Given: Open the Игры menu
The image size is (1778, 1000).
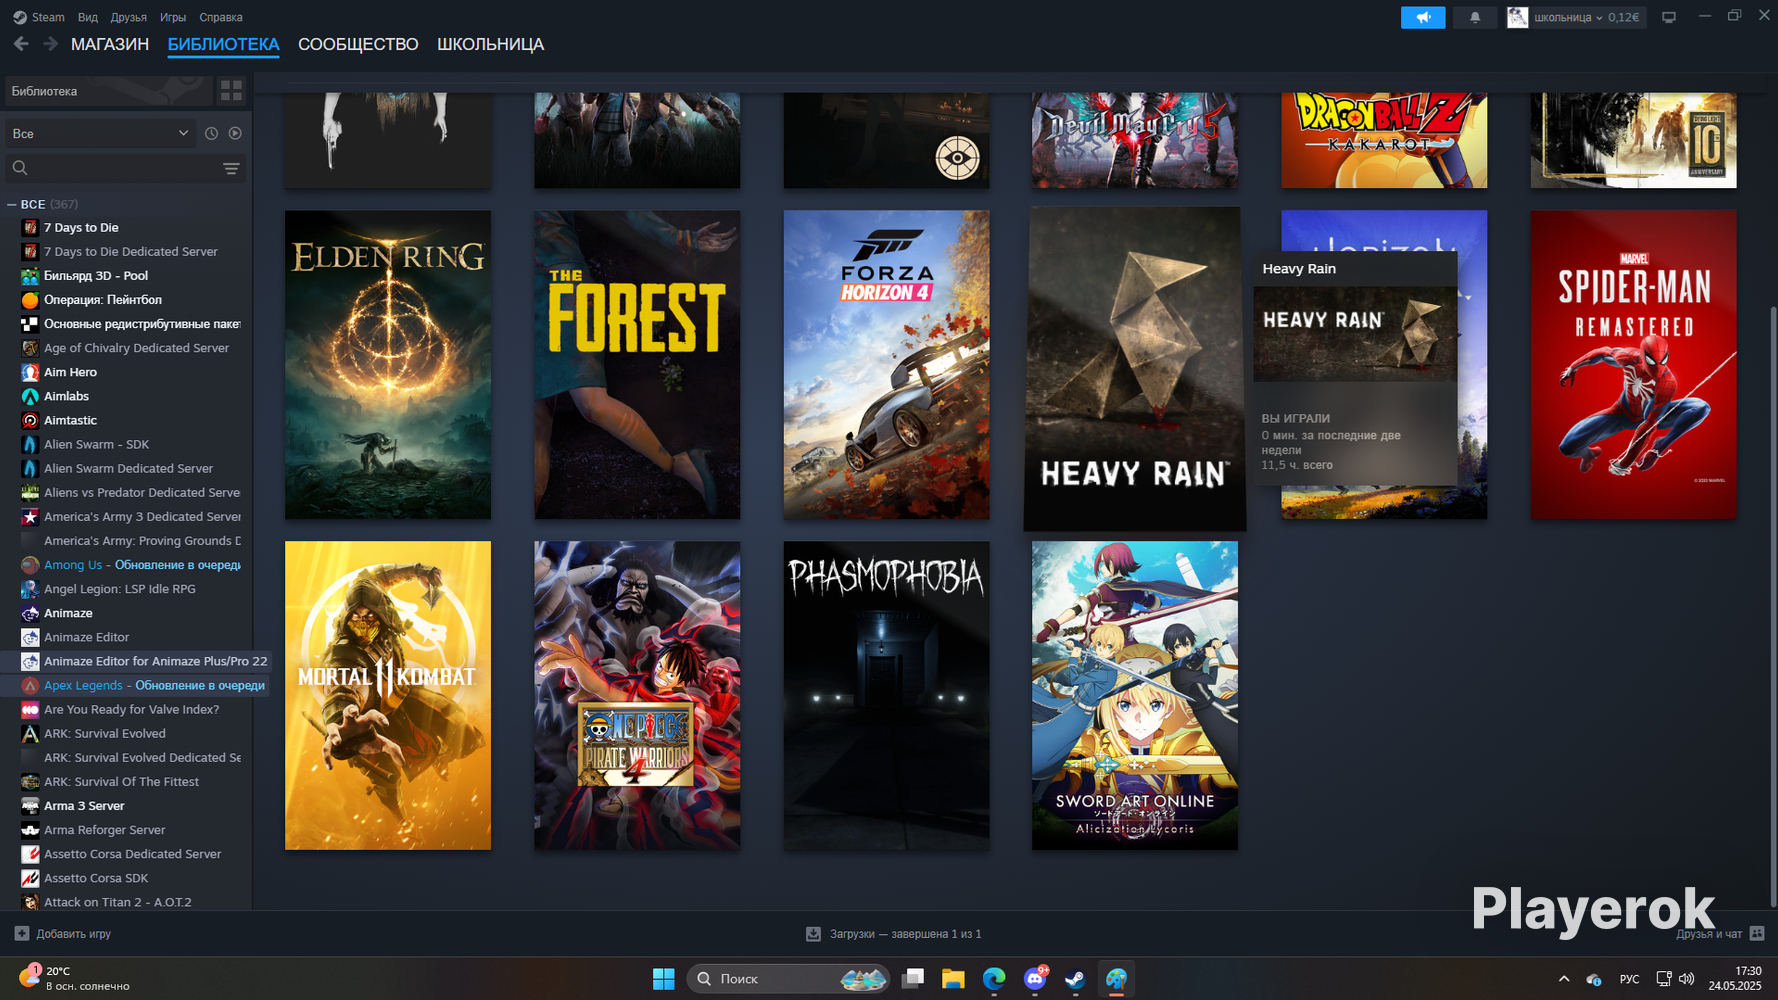Looking at the screenshot, I should 173,17.
